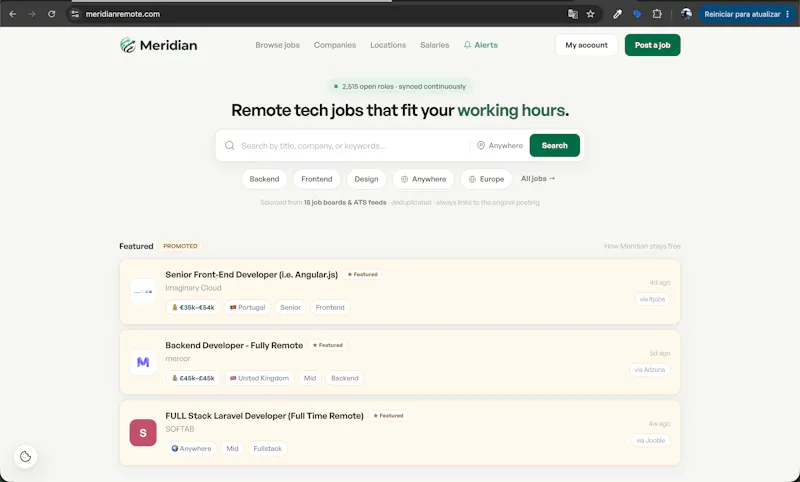
Task: Click the Anywhere tag on SOFTAB job
Action: pyautogui.click(x=191, y=448)
